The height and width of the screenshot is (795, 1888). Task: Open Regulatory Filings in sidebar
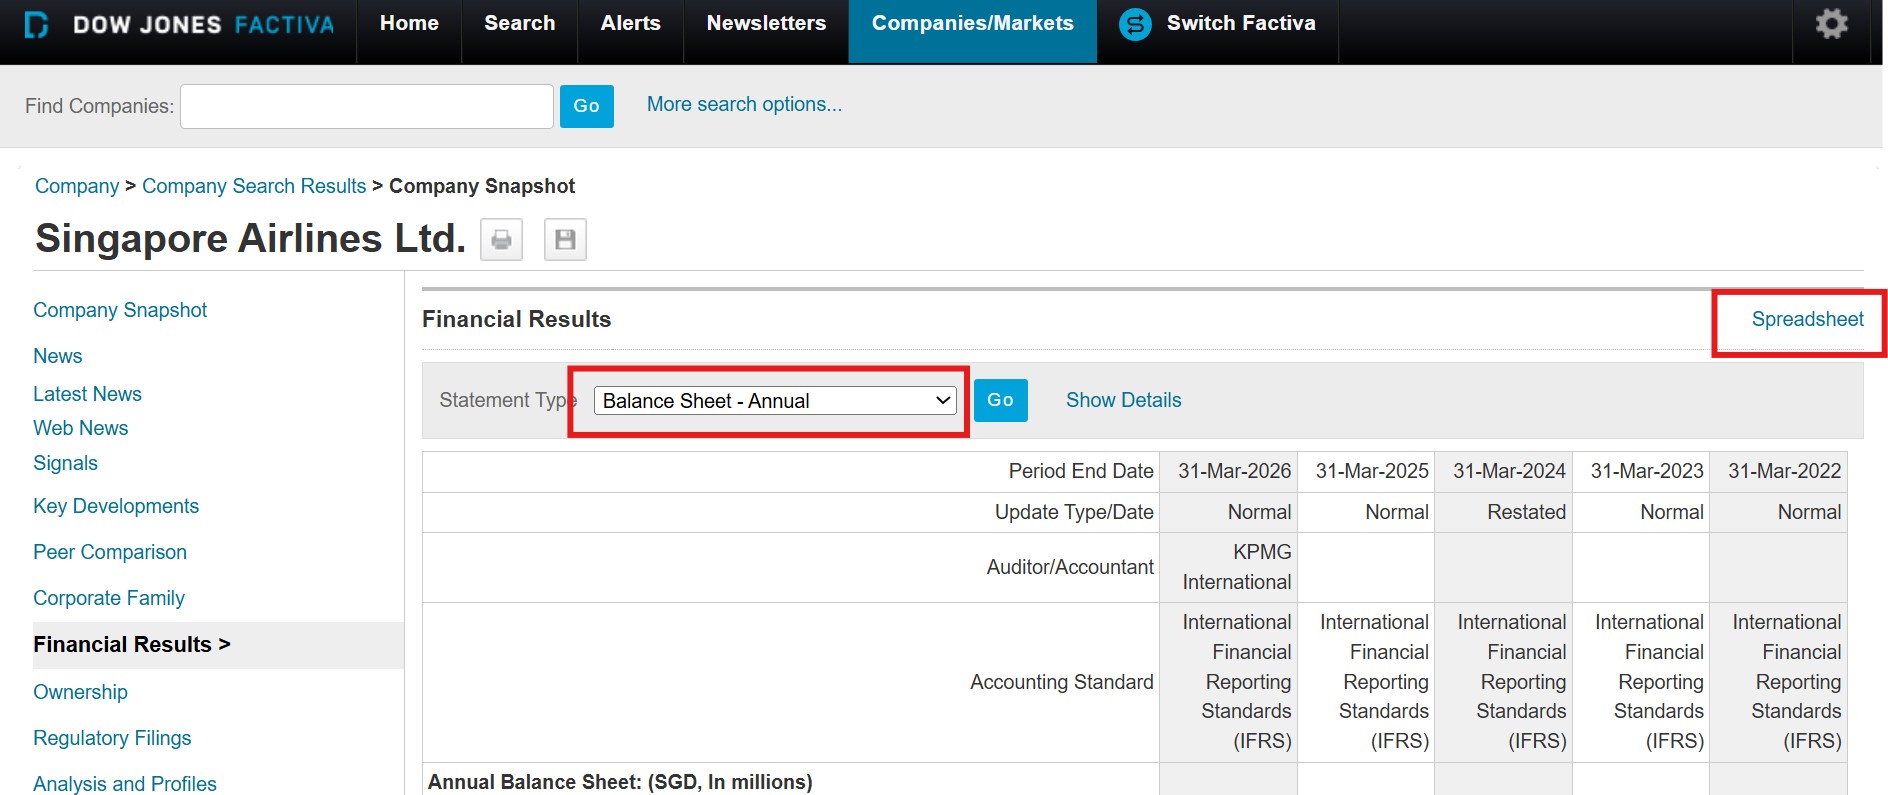[112, 738]
